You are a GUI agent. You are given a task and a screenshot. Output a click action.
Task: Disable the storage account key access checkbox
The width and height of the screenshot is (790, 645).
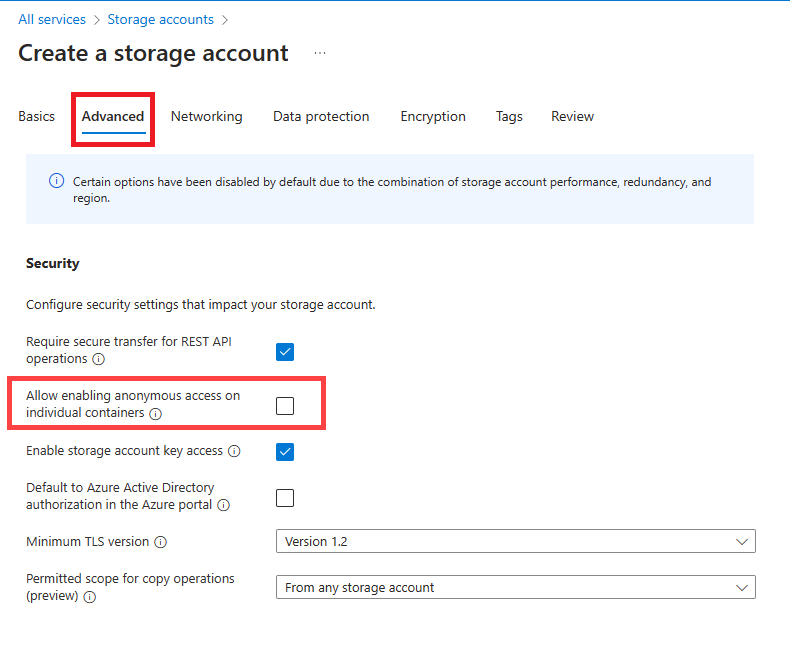(285, 451)
